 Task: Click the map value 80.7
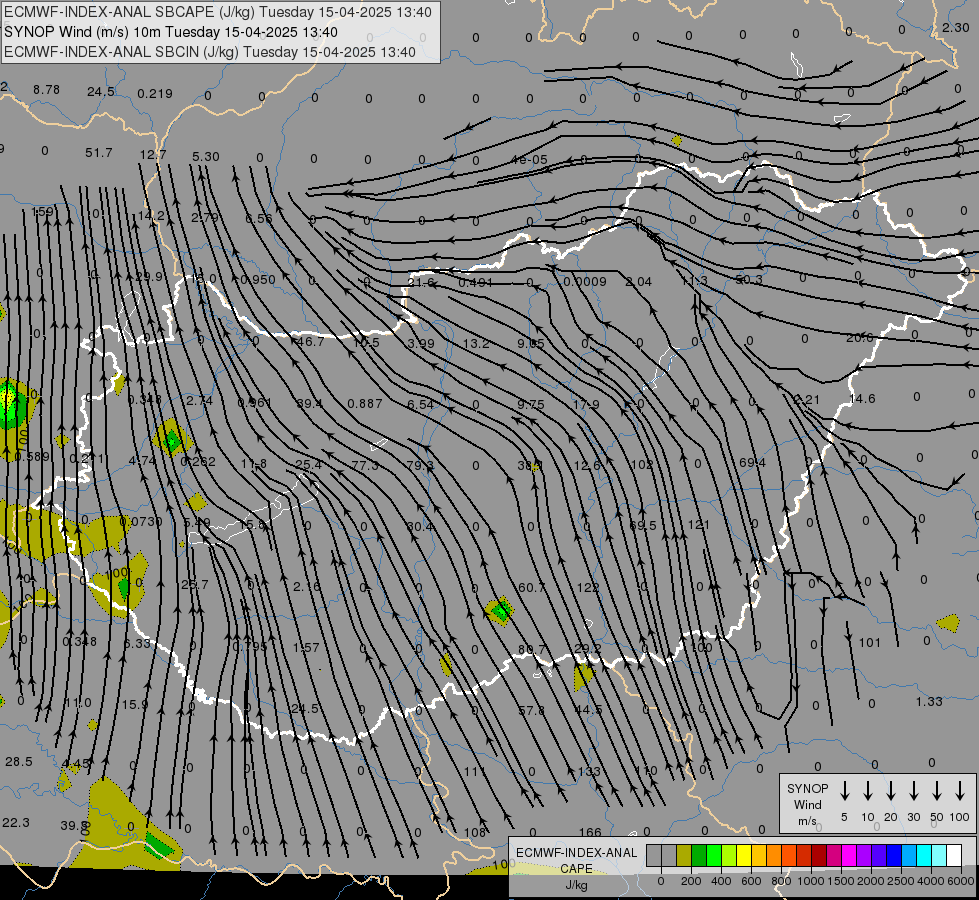coord(531,650)
